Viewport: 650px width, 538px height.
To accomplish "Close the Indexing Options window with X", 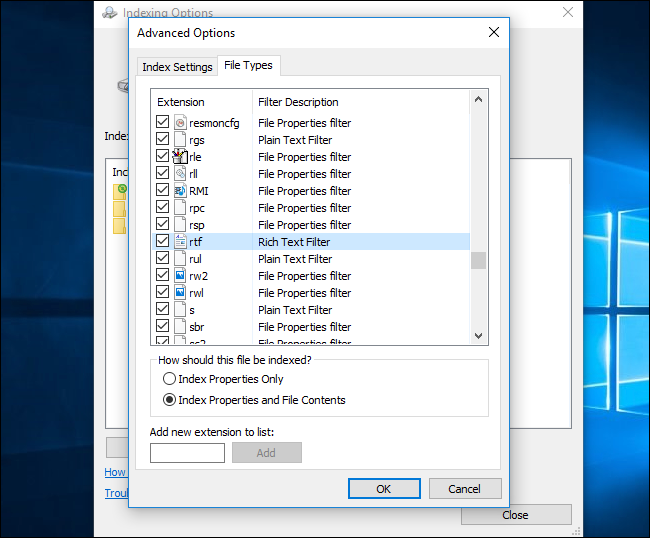I will tap(568, 12).
